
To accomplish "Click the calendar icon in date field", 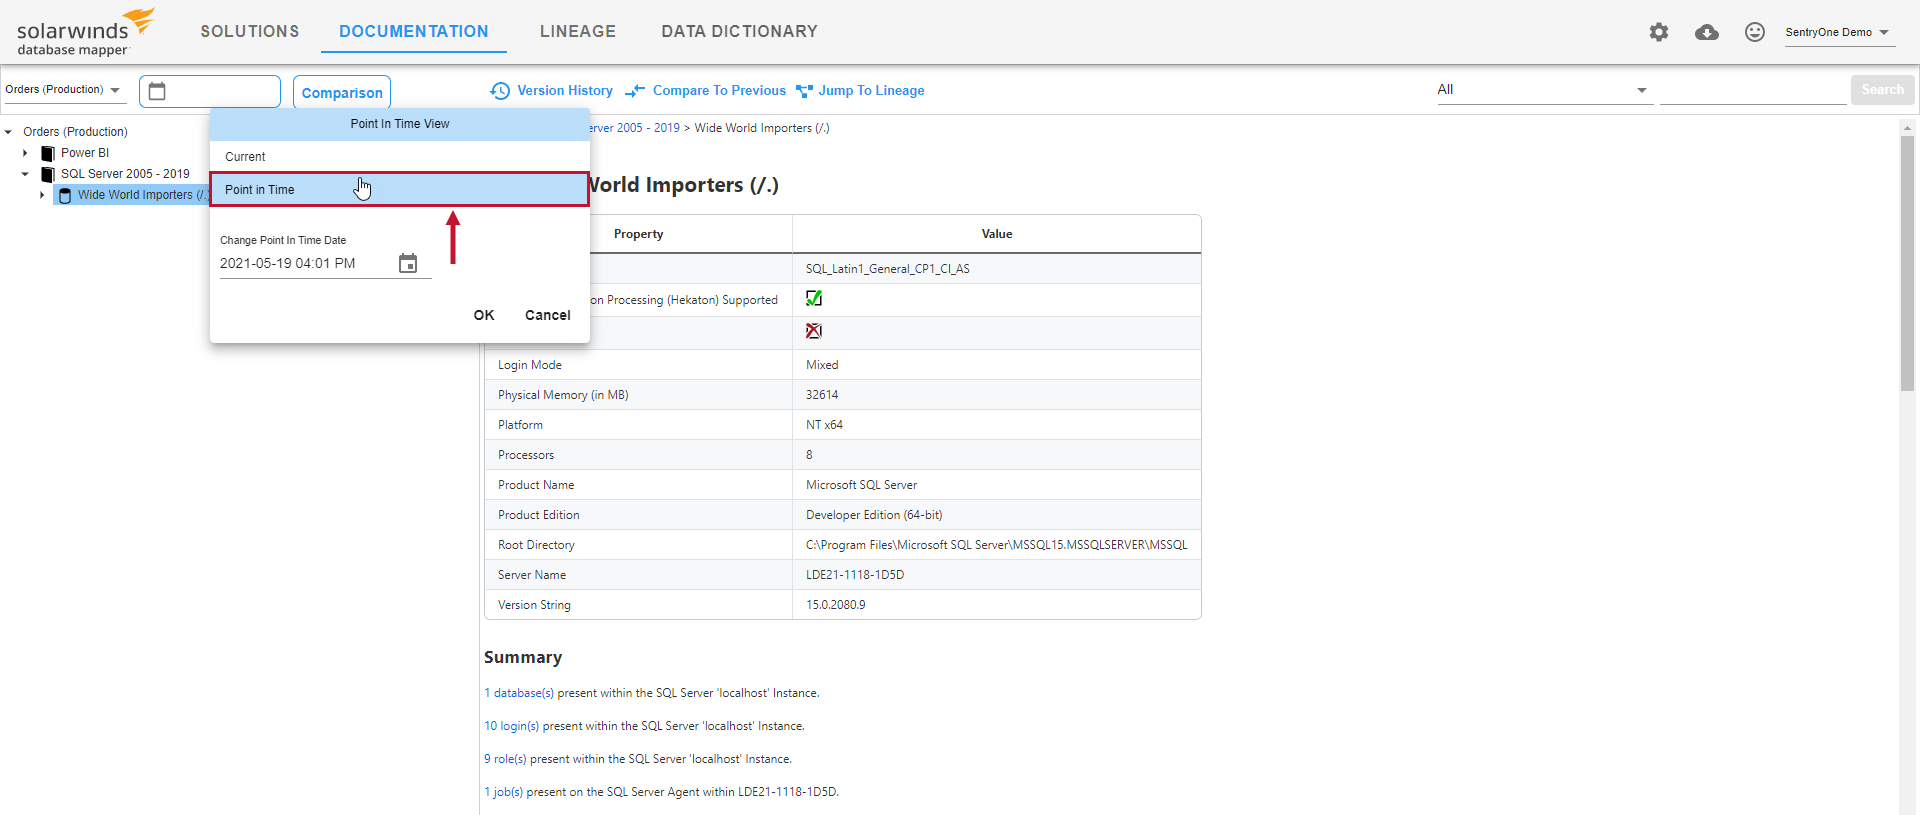I will click(x=157, y=91).
